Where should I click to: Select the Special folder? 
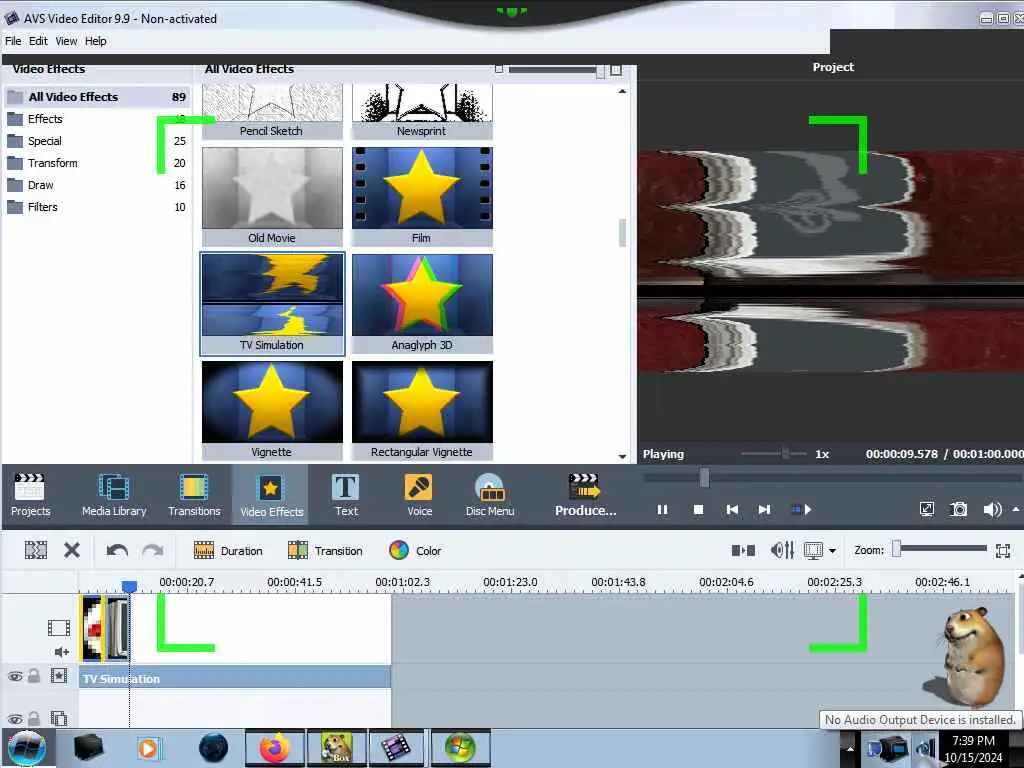[97, 141]
